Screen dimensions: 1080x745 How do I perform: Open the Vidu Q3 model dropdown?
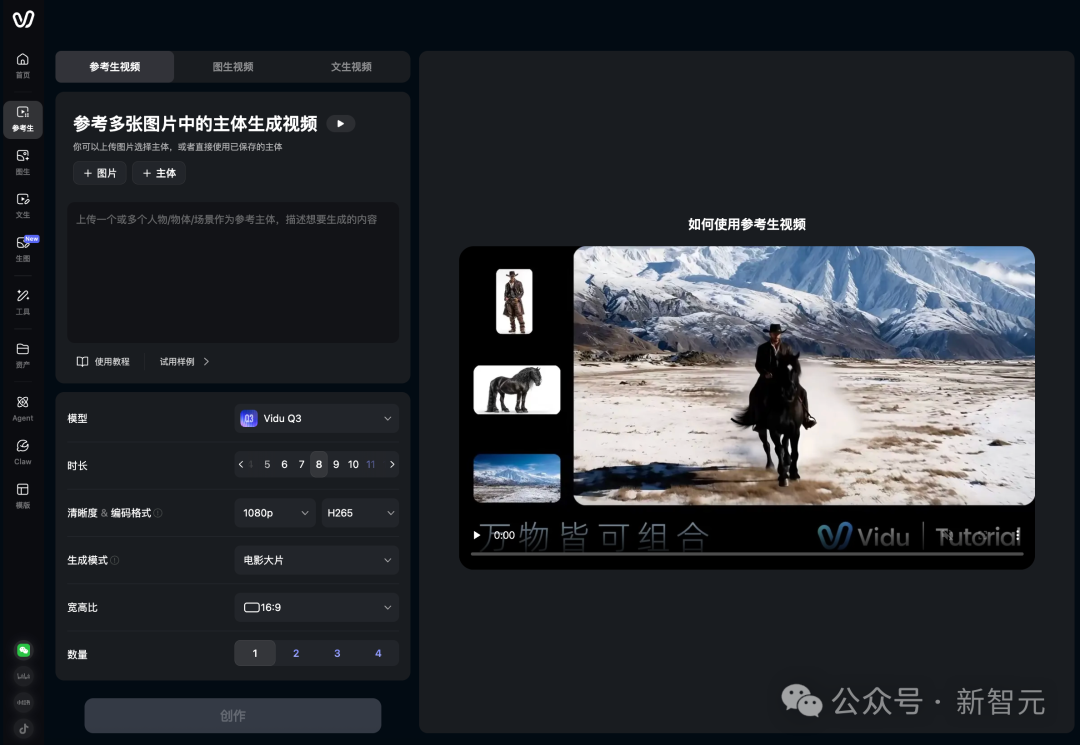(x=316, y=418)
